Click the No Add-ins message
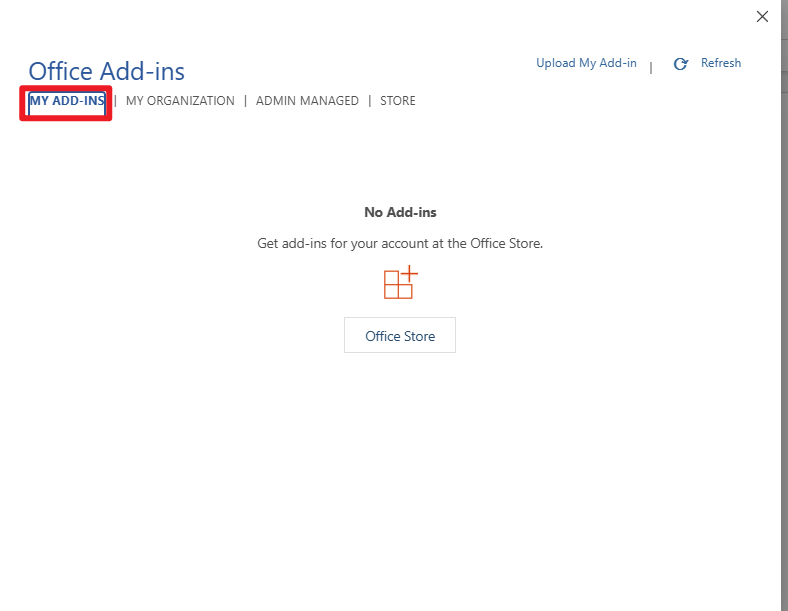 (400, 213)
